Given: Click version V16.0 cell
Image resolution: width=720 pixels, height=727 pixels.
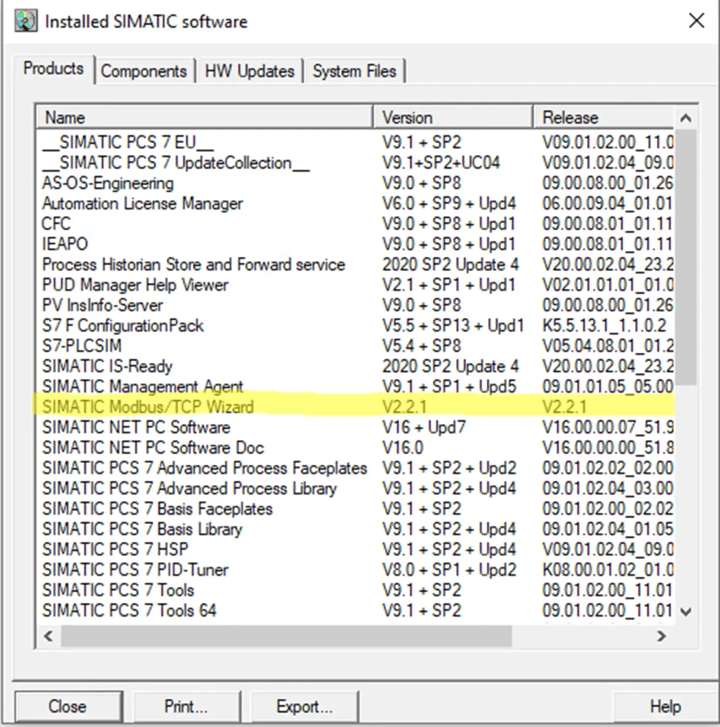Looking at the screenshot, I should (x=402, y=448).
